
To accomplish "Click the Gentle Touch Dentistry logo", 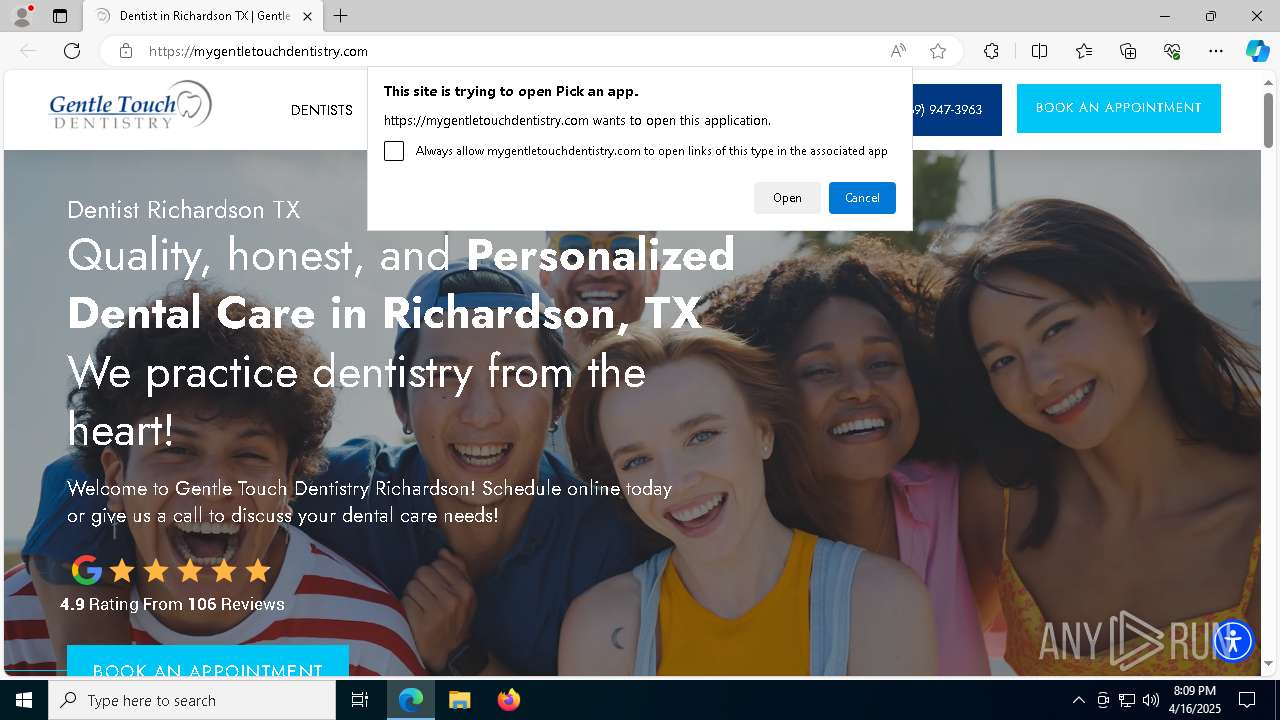I will click(x=131, y=106).
